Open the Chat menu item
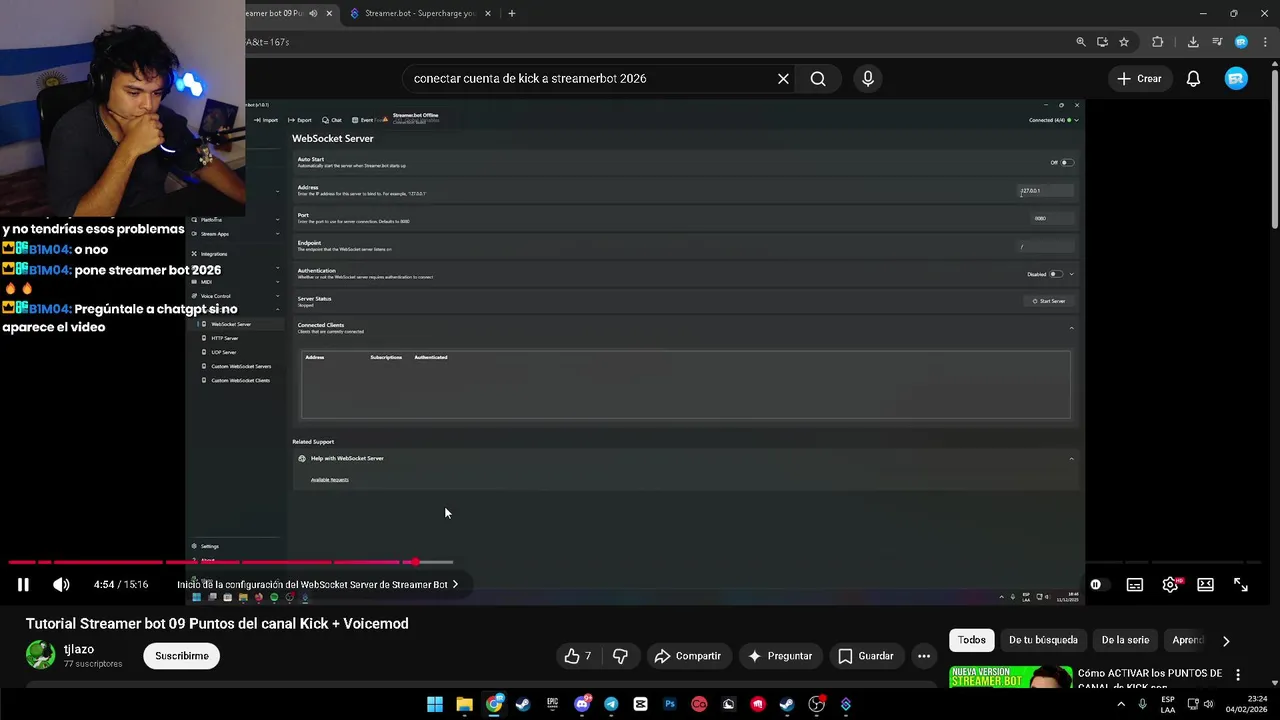This screenshot has width=1280, height=720. 331,120
